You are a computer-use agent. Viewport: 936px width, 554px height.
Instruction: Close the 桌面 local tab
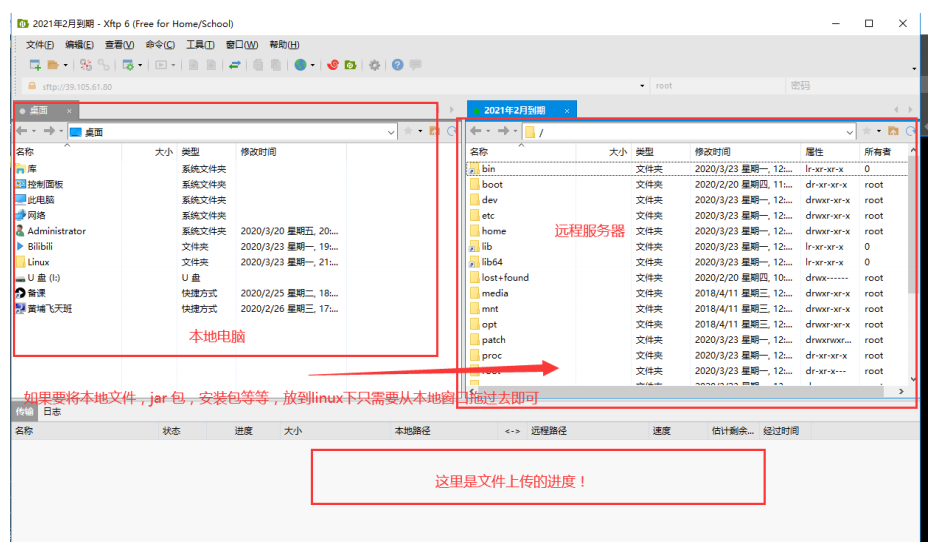click(x=69, y=110)
